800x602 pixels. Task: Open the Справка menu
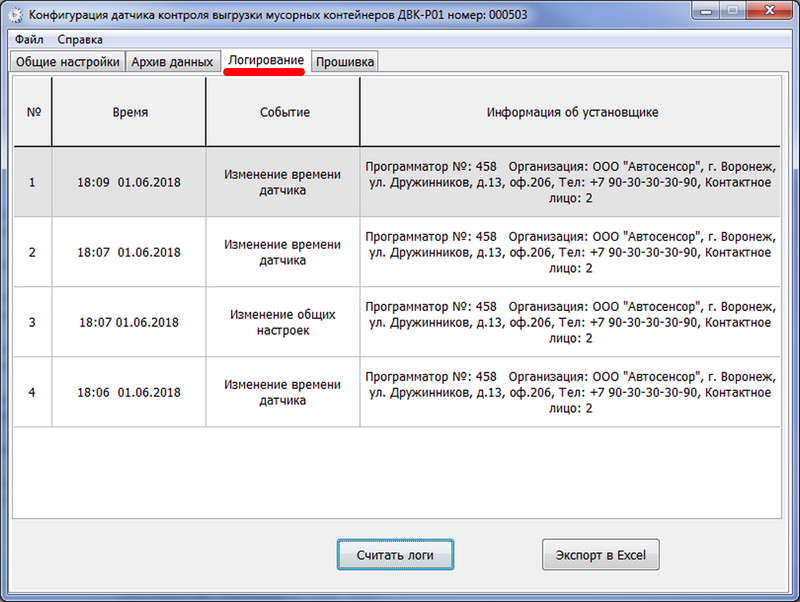click(x=80, y=40)
